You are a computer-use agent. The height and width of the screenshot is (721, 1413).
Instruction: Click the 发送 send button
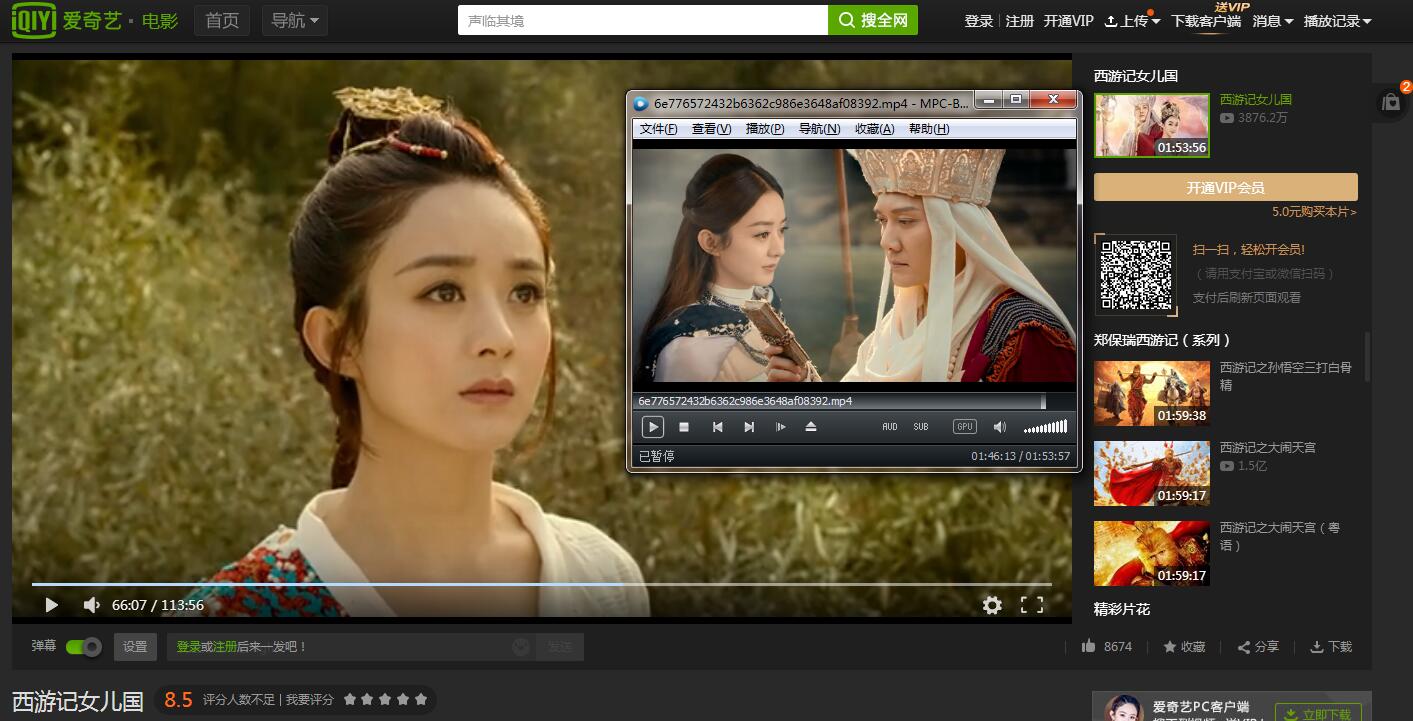[x=559, y=647]
